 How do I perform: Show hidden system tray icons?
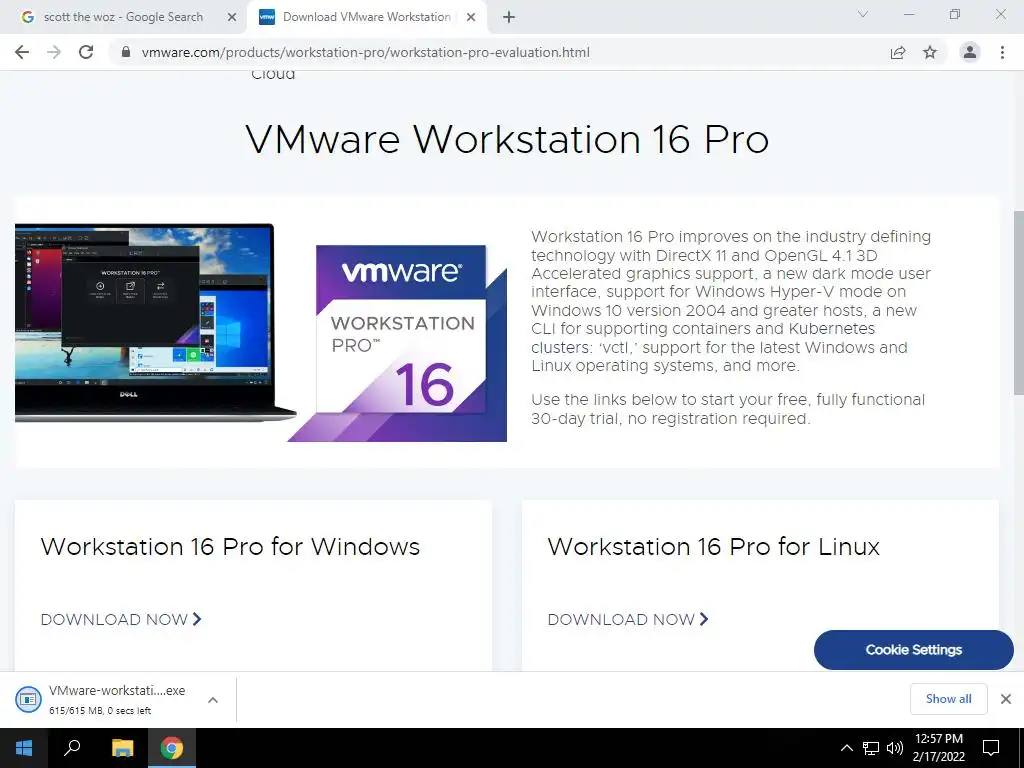(x=846, y=748)
